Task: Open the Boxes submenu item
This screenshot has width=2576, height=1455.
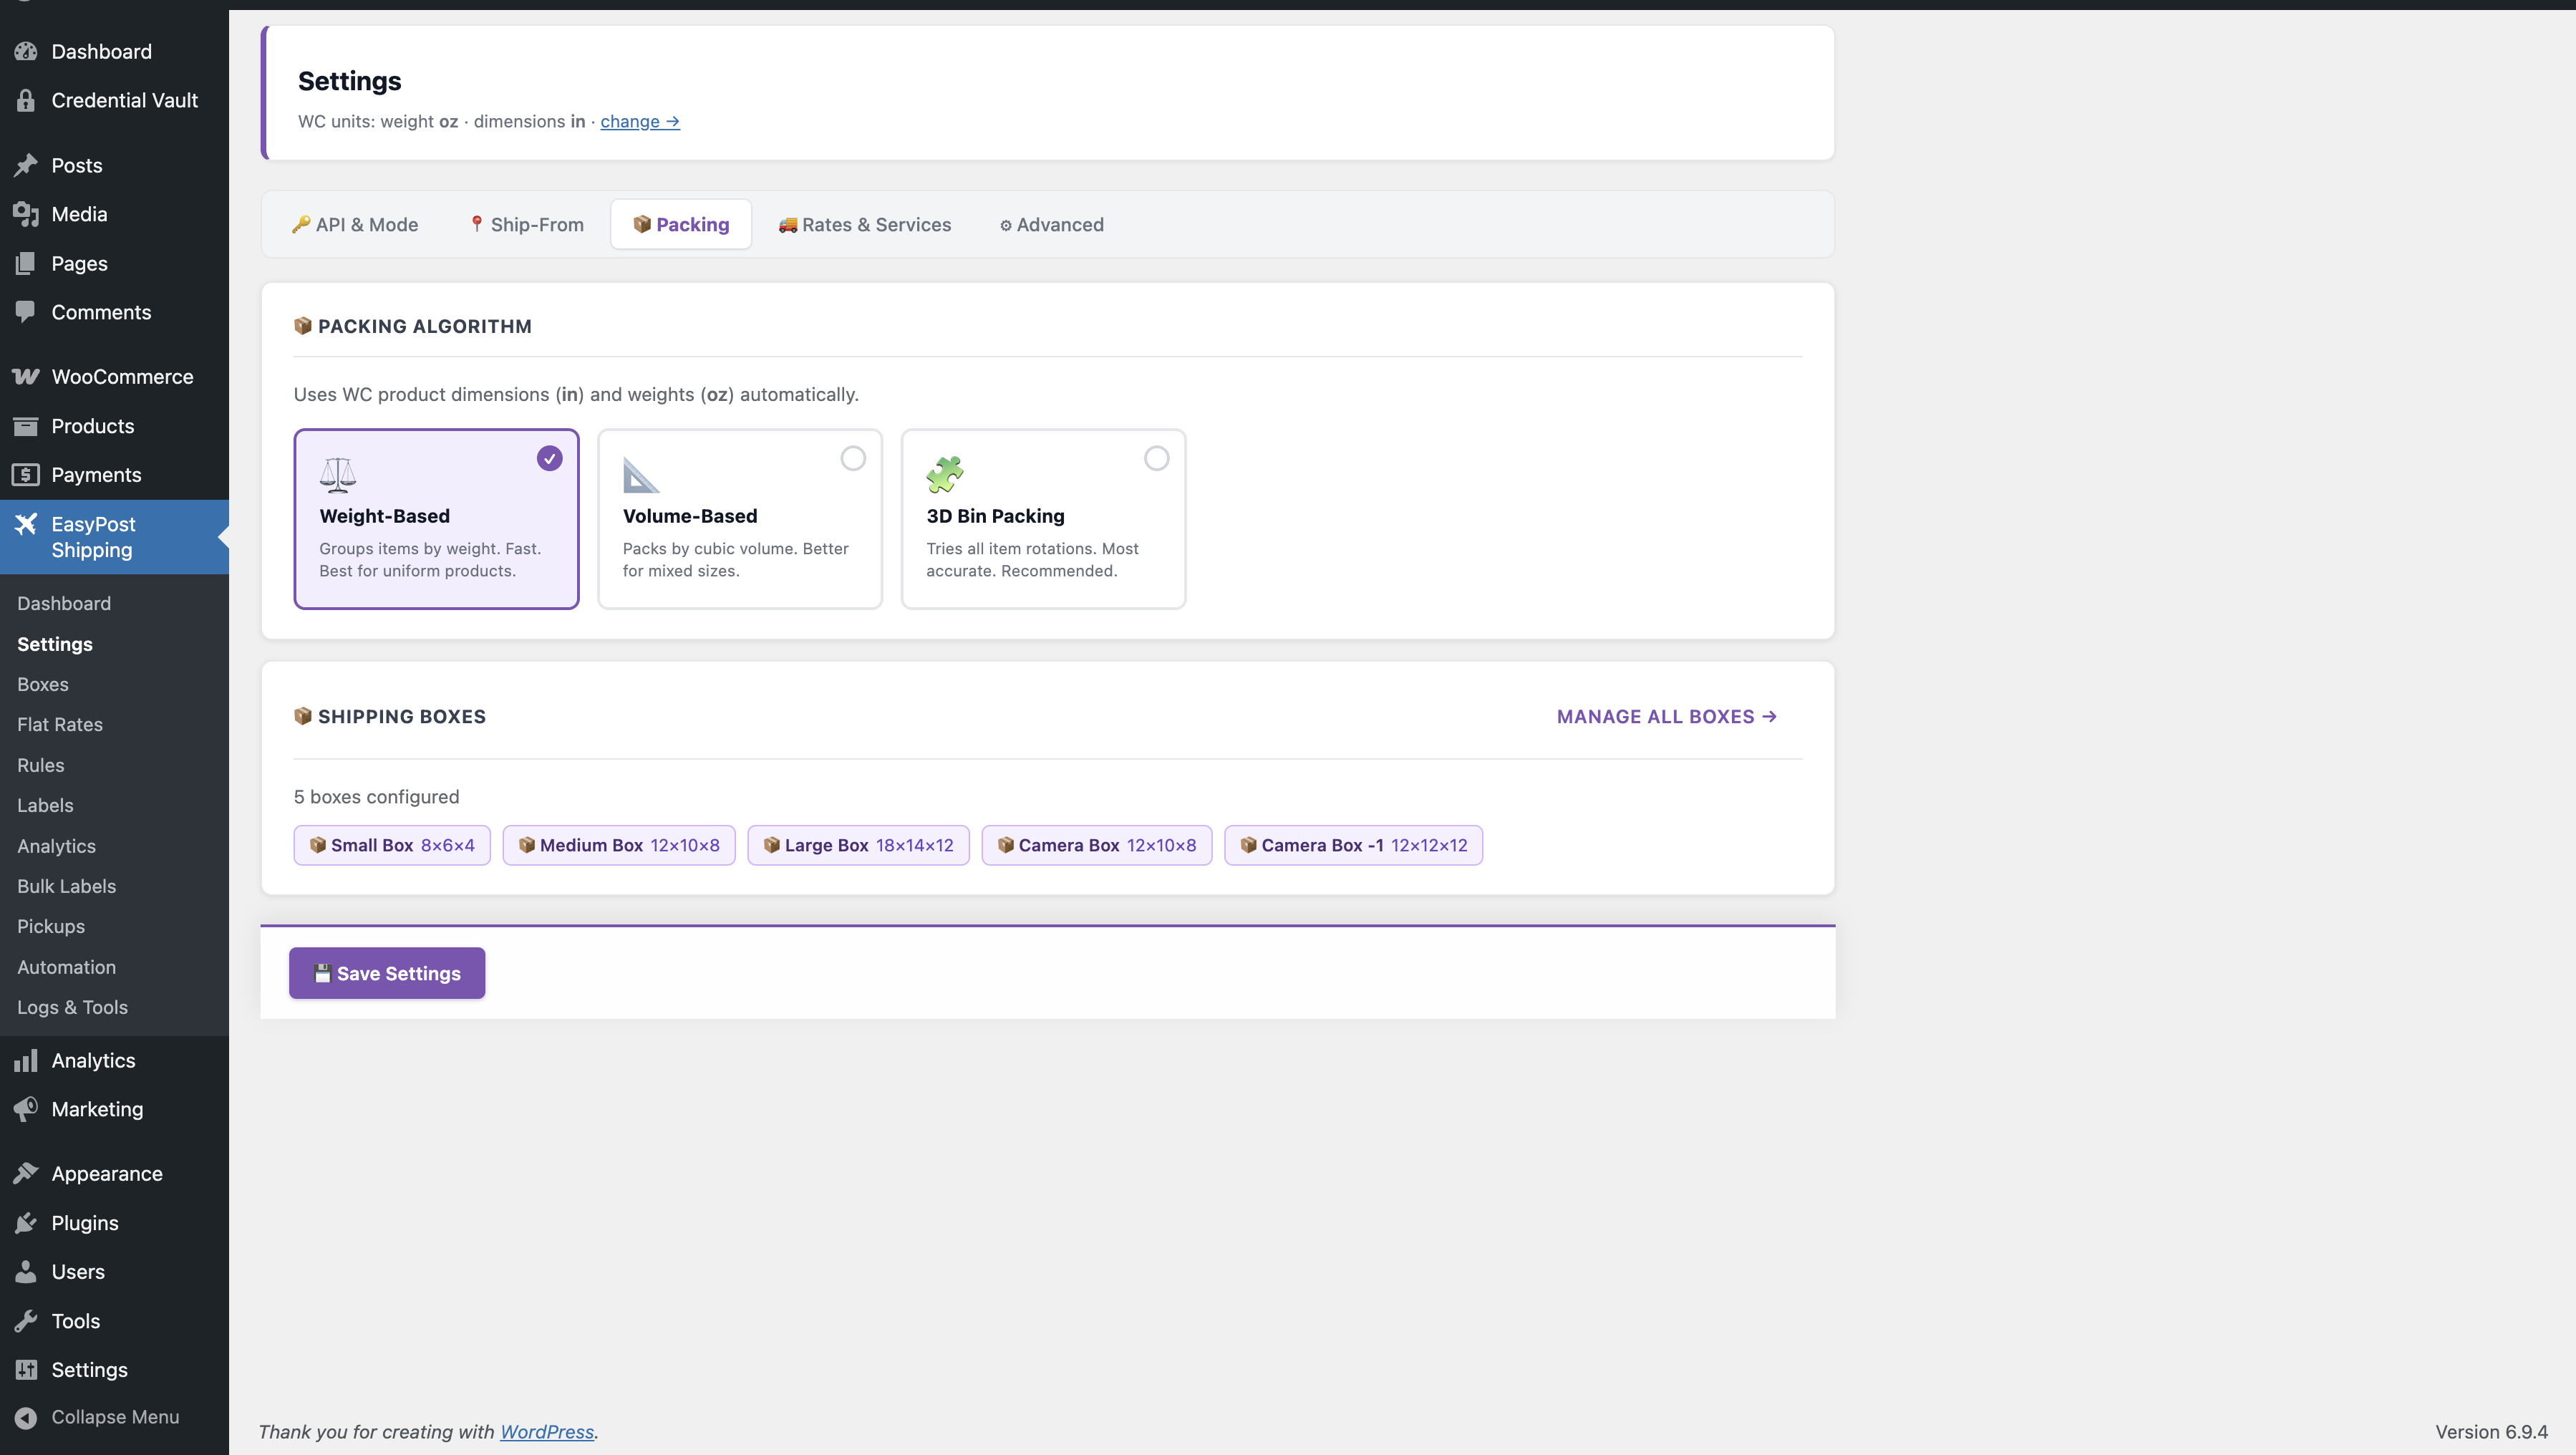Action: [x=43, y=684]
